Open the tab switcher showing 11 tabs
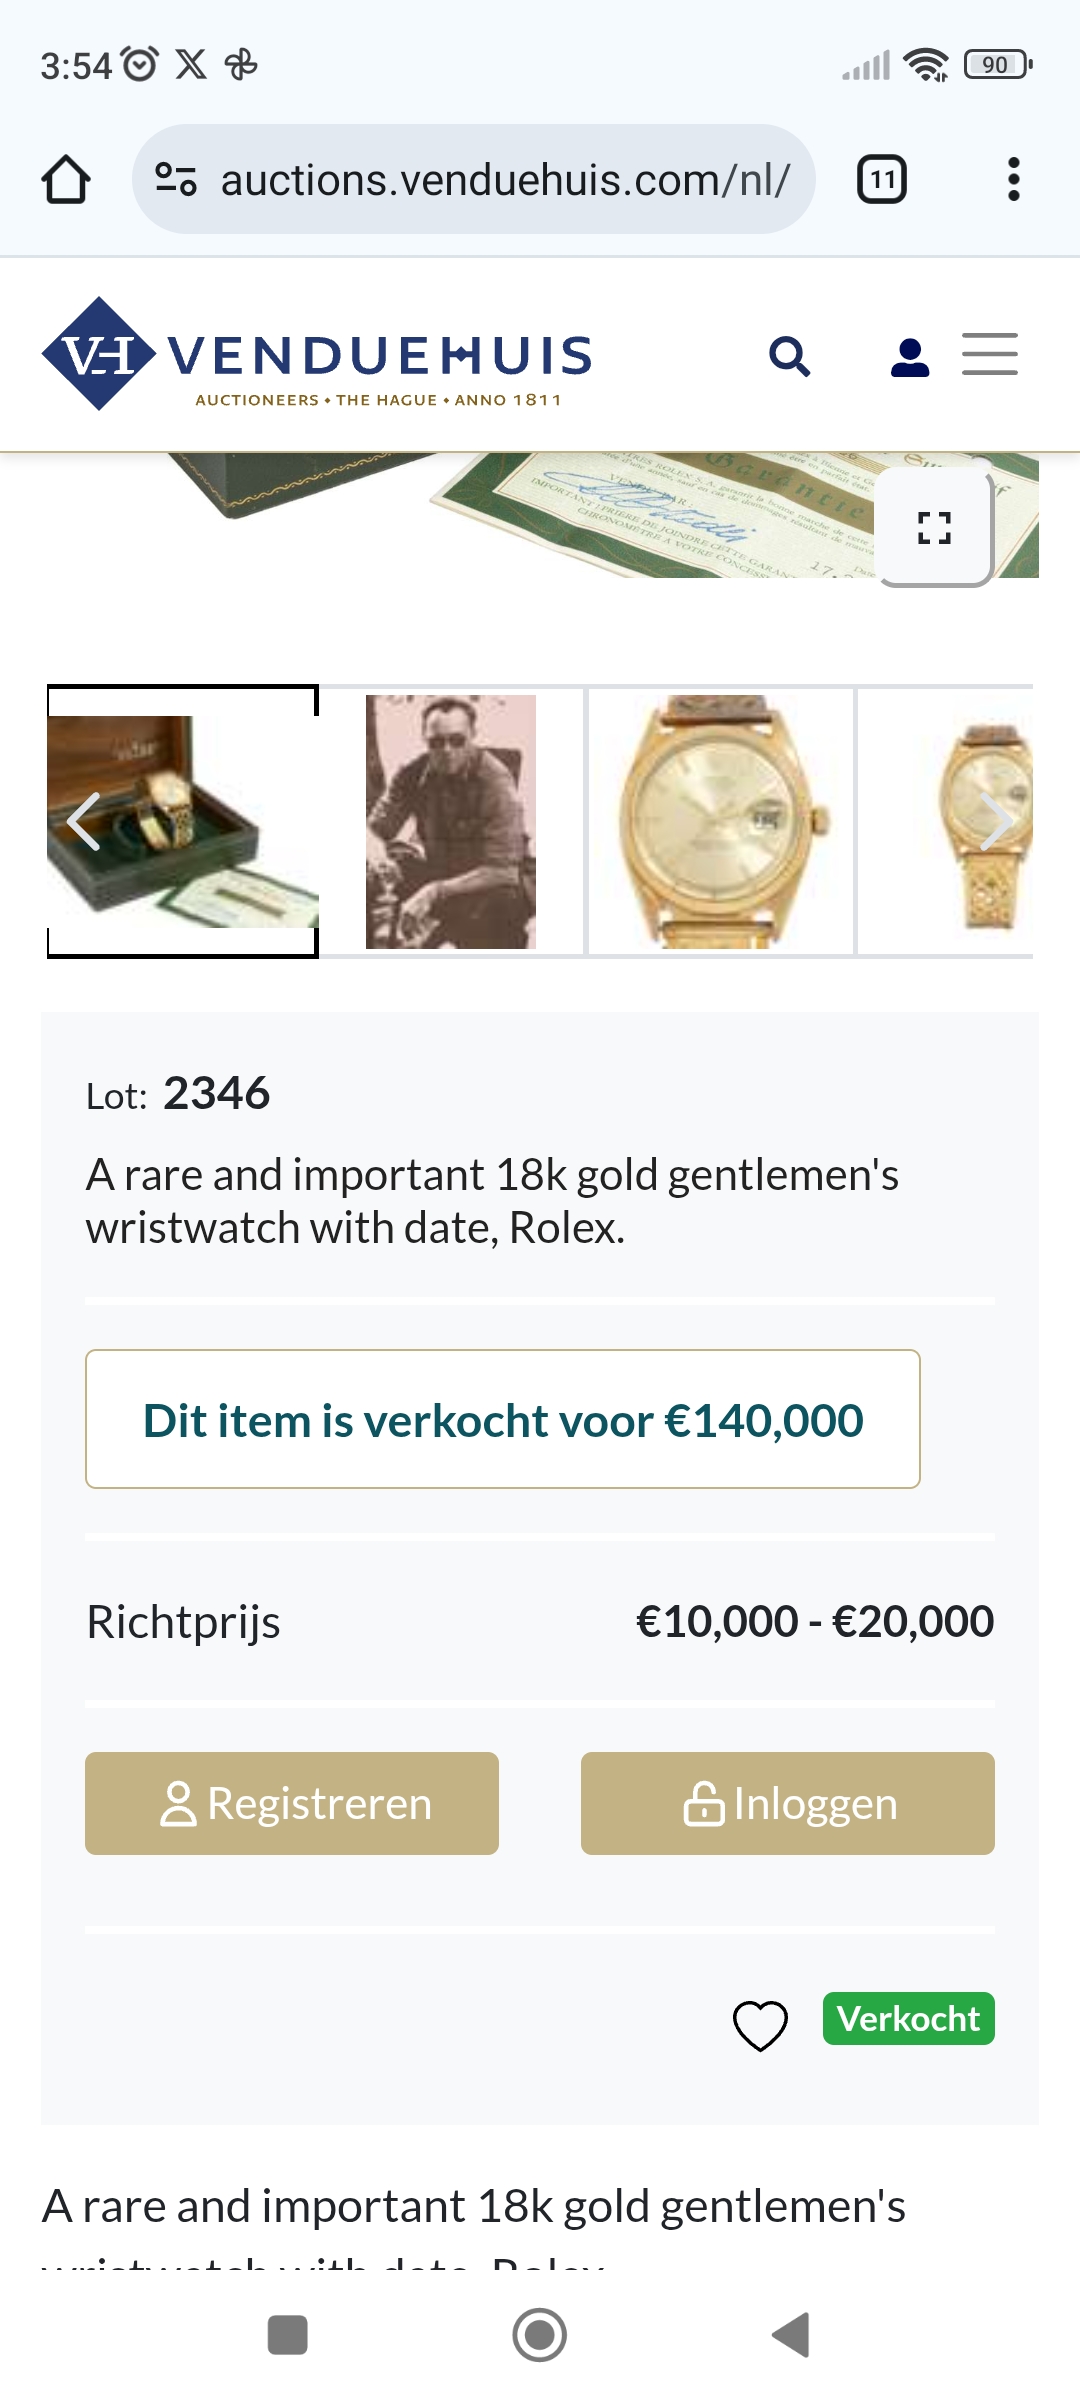The image size is (1080, 2400). (x=882, y=180)
